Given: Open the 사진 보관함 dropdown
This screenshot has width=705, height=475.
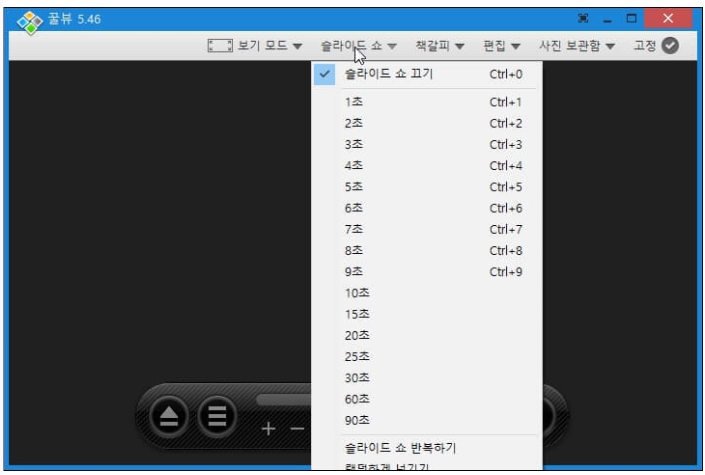Looking at the screenshot, I should [x=577, y=45].
